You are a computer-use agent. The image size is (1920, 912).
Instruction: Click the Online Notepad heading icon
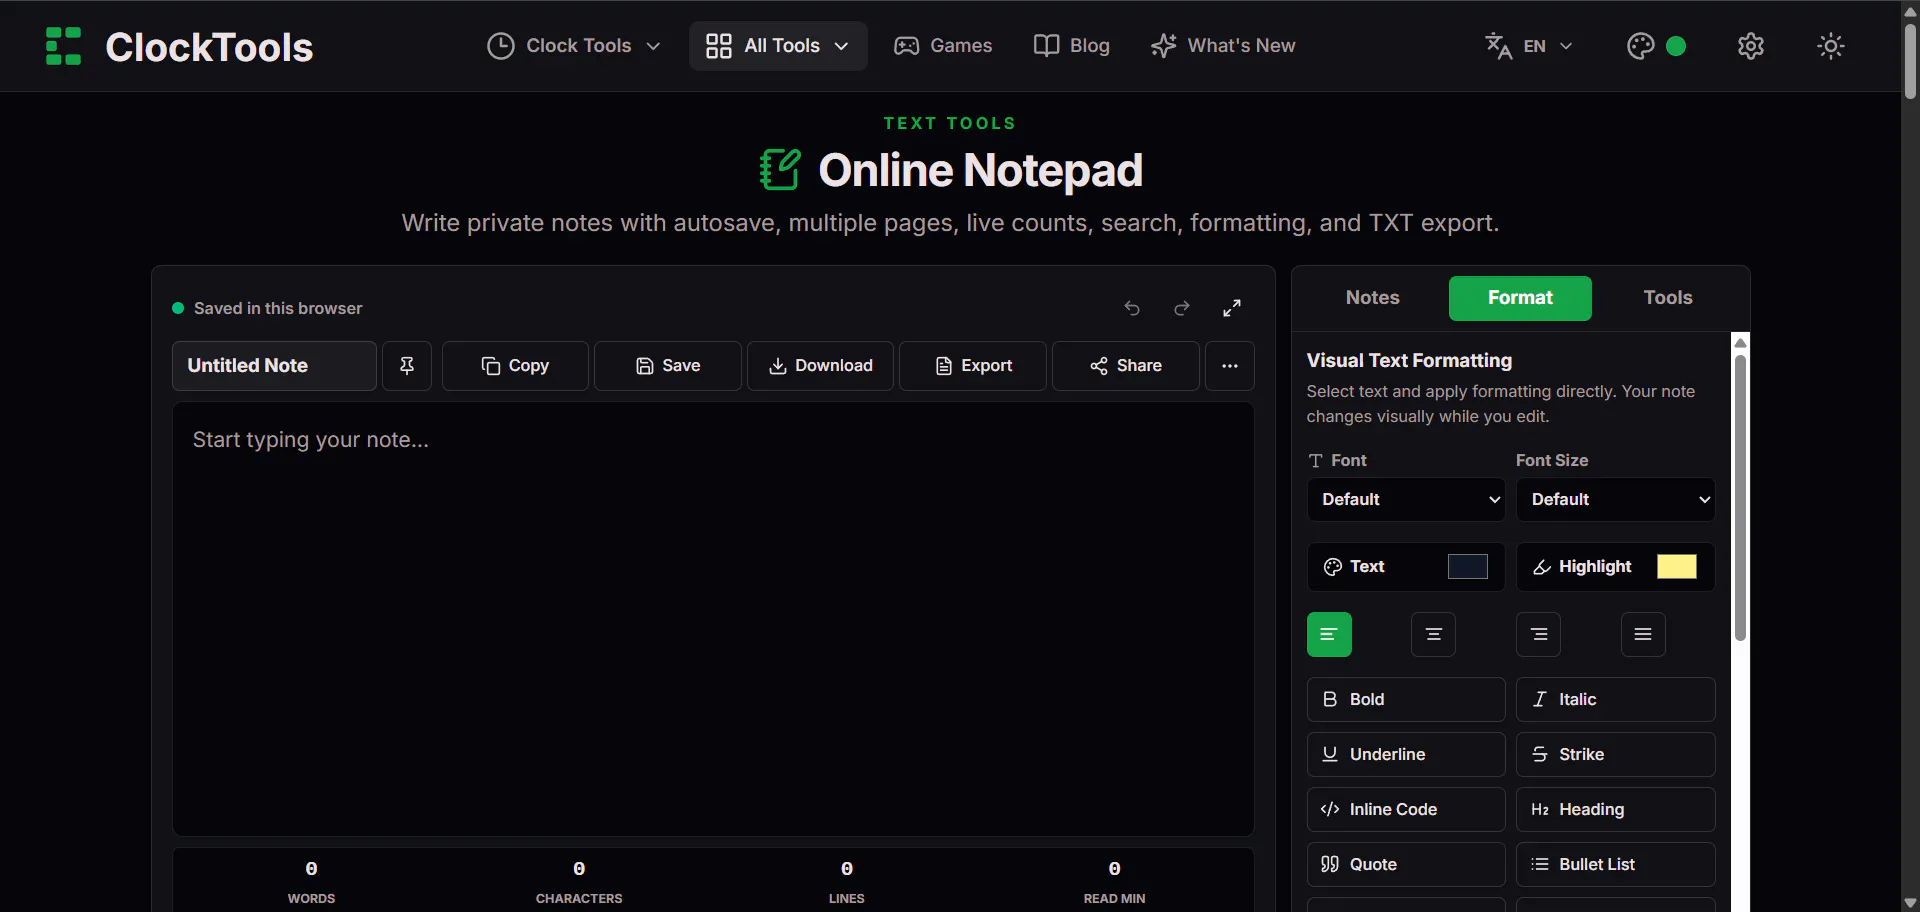[x=780, y=170]
